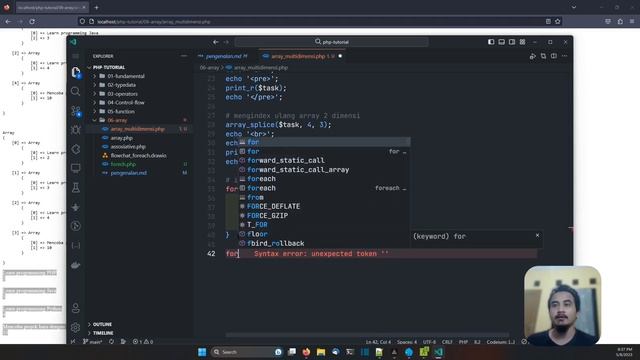Click the UTF-8 encoding status entry
This screenshot has width=640, height=360.
click(x=429, y=342)
